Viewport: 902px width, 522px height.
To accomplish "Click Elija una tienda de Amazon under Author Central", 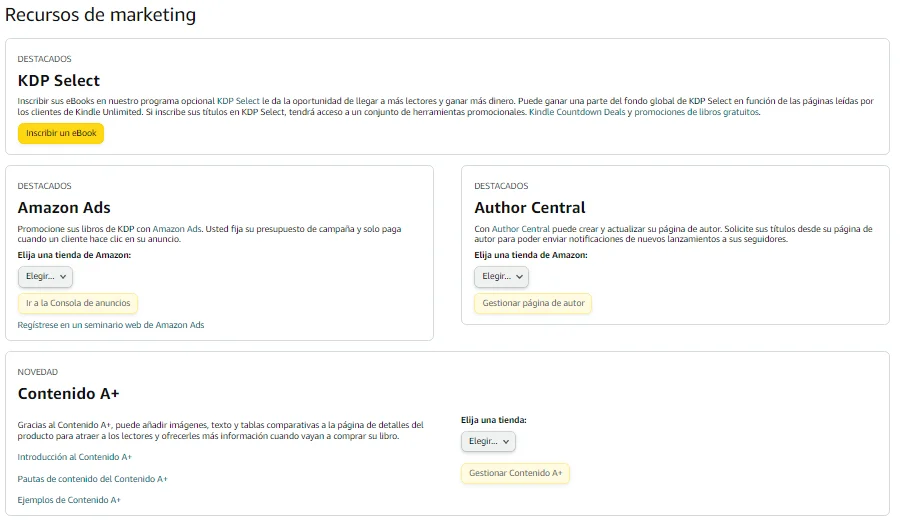I will (x=531, y=255).
